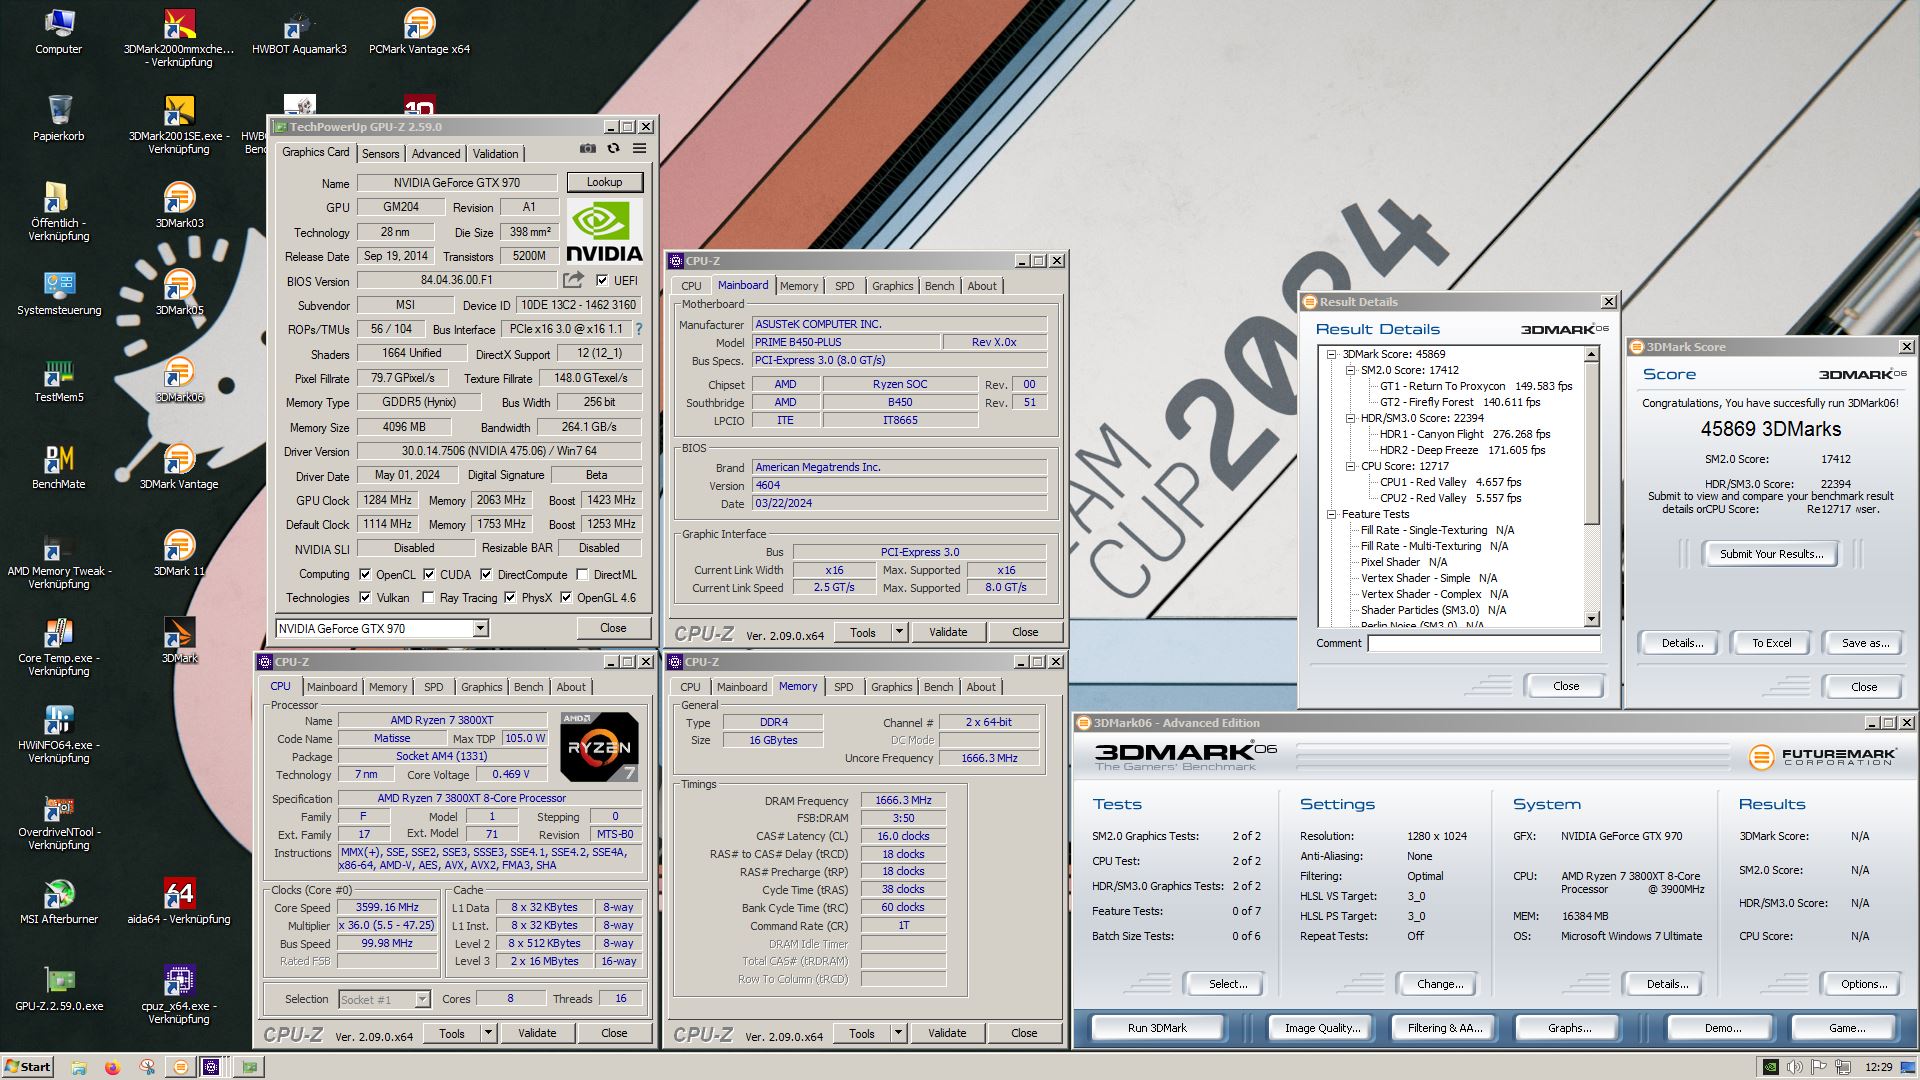This screenshot has width=1920, height=1080.
Task: Toggle DirectML checkbox
Action: click(x=582, y=575)
